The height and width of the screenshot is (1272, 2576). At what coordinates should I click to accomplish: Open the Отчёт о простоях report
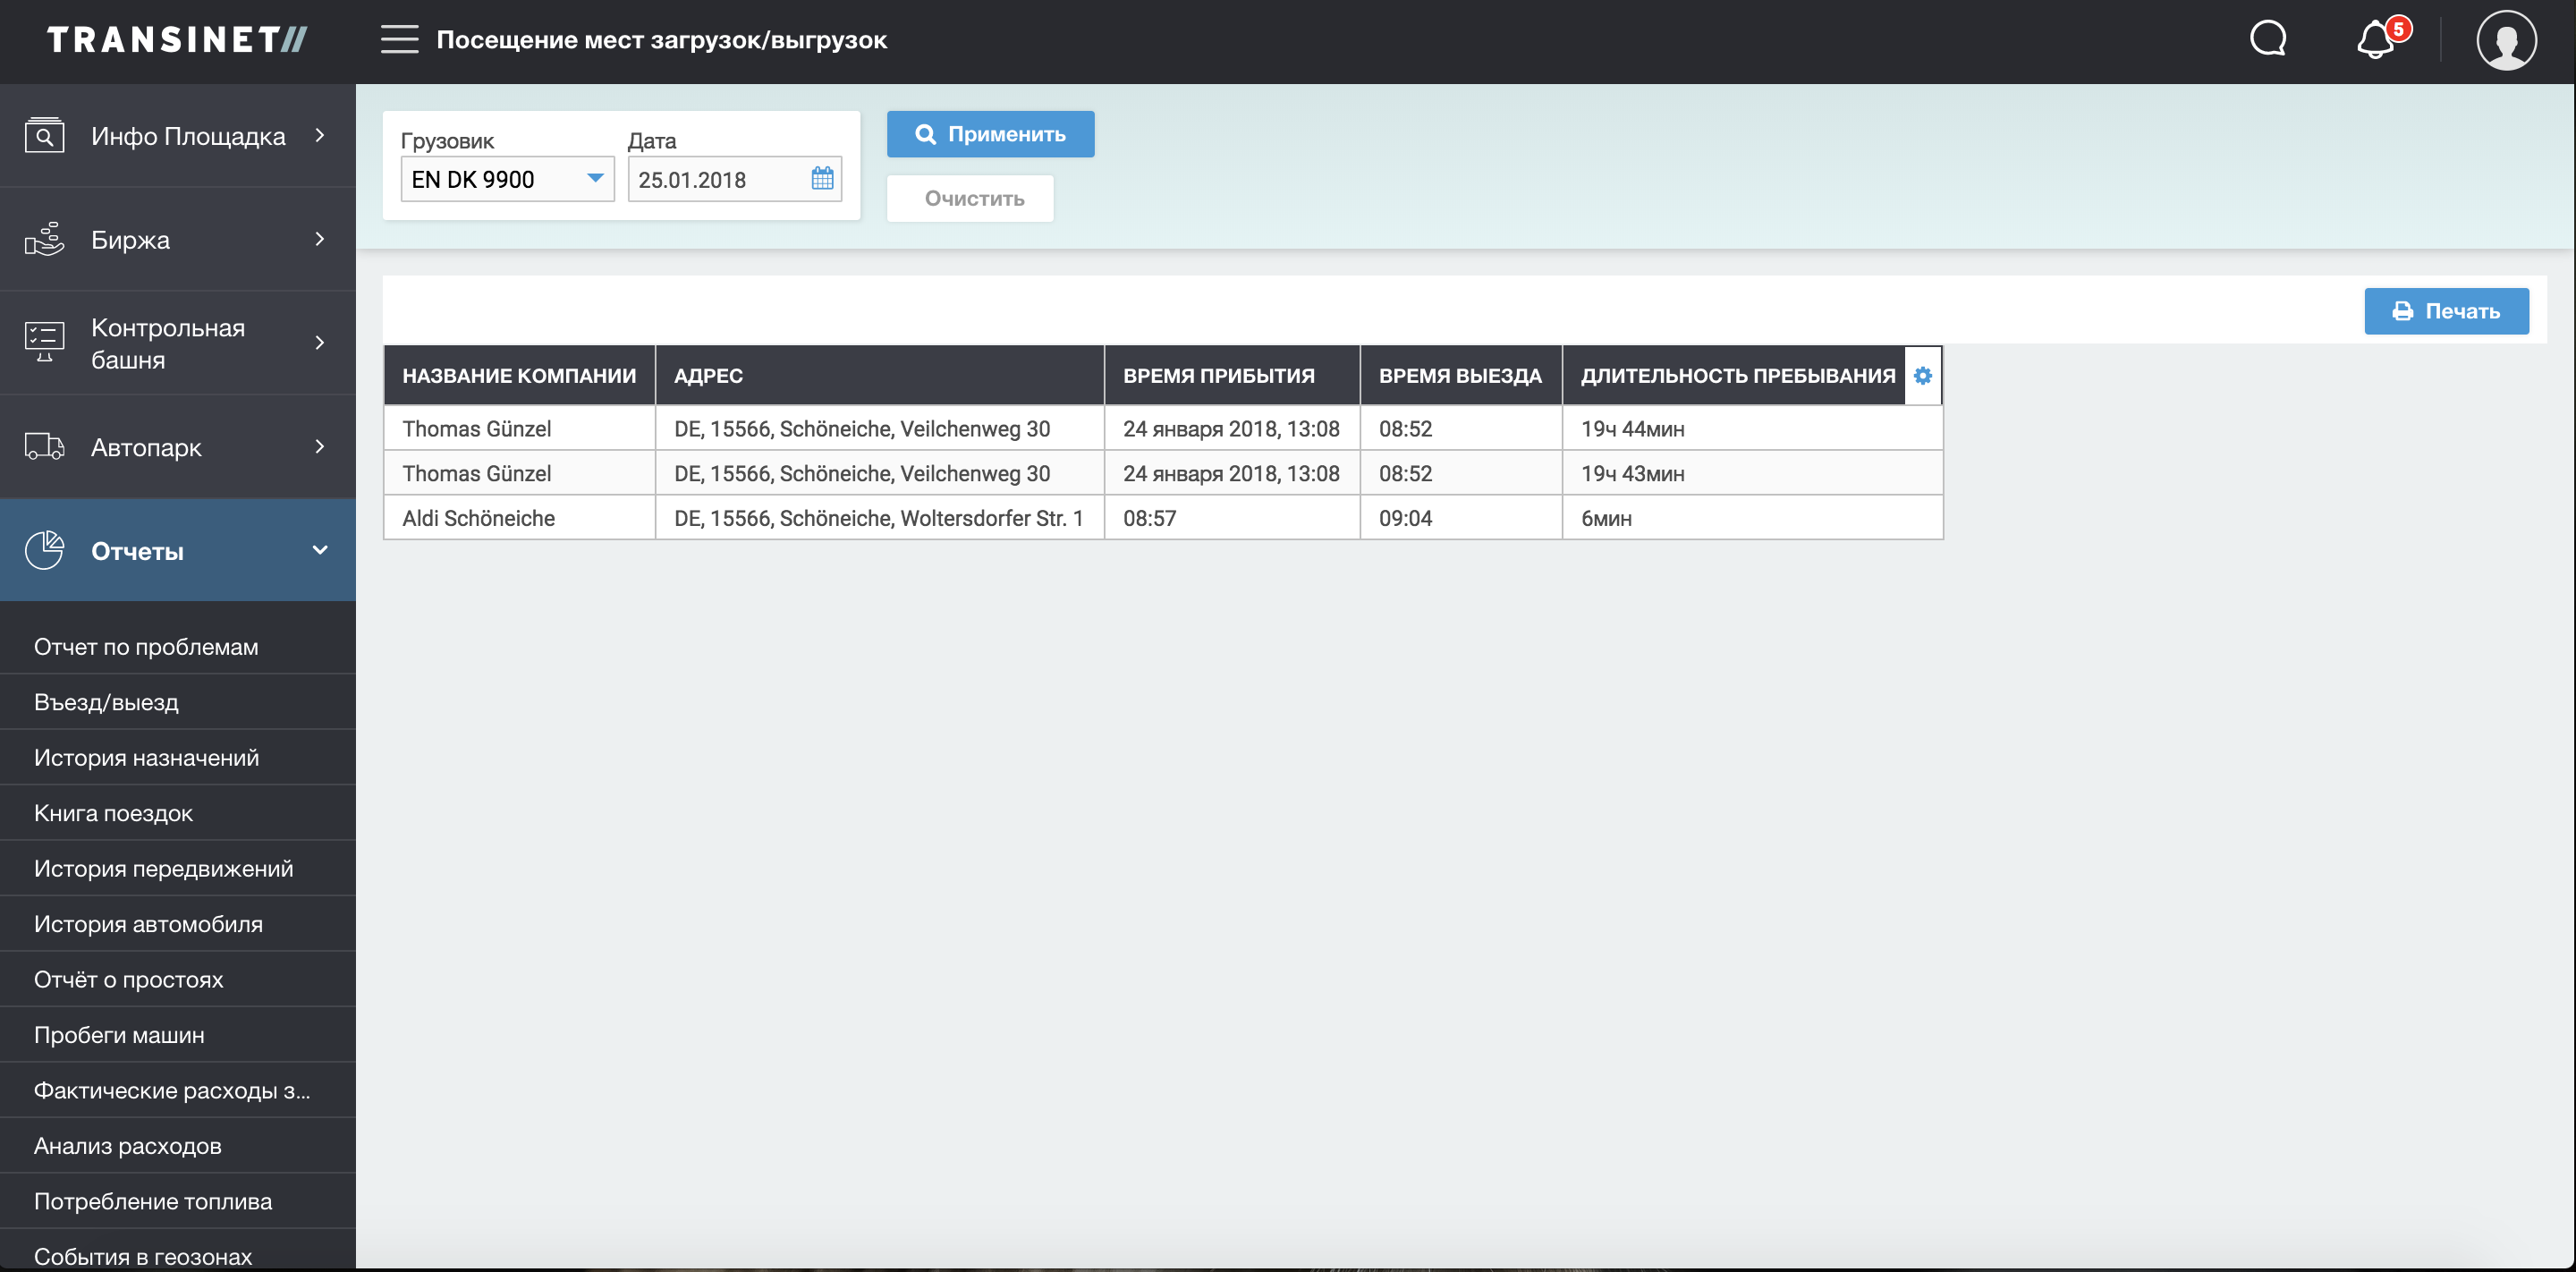(128, 980)
